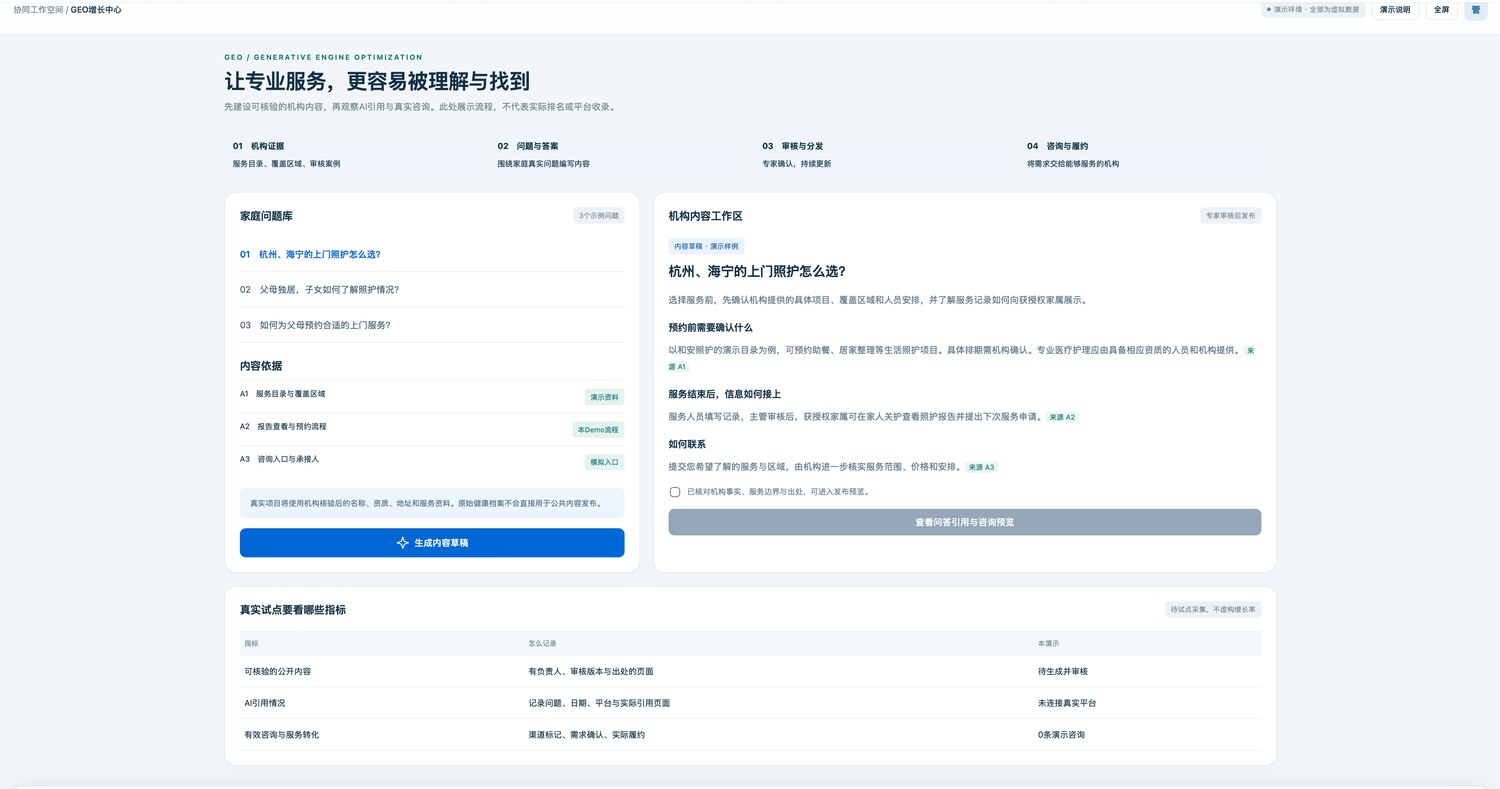Click the 查看问答引用与咨询预览 button
The image size is (1500, 789).
[964, 522]
